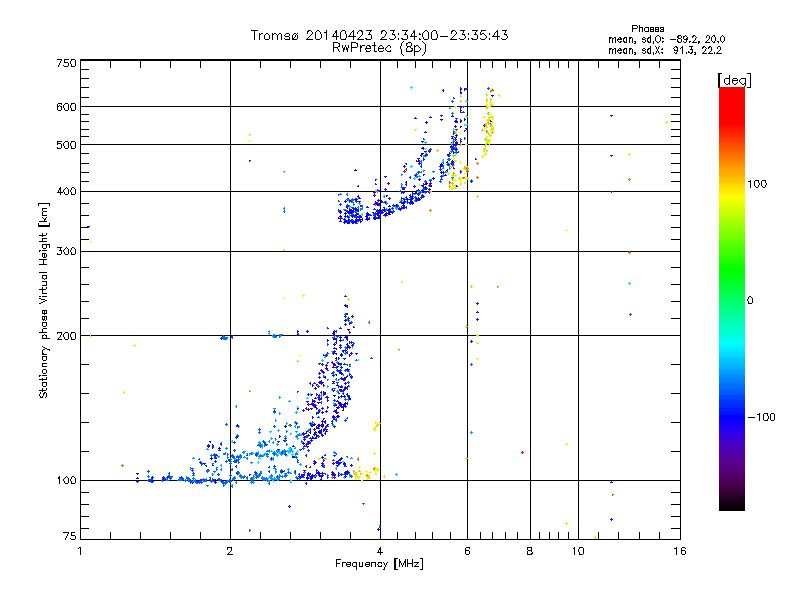Click the y-axis tick label '600'
The width and height of the screenshot is (800, 600).
pos(66,107)
